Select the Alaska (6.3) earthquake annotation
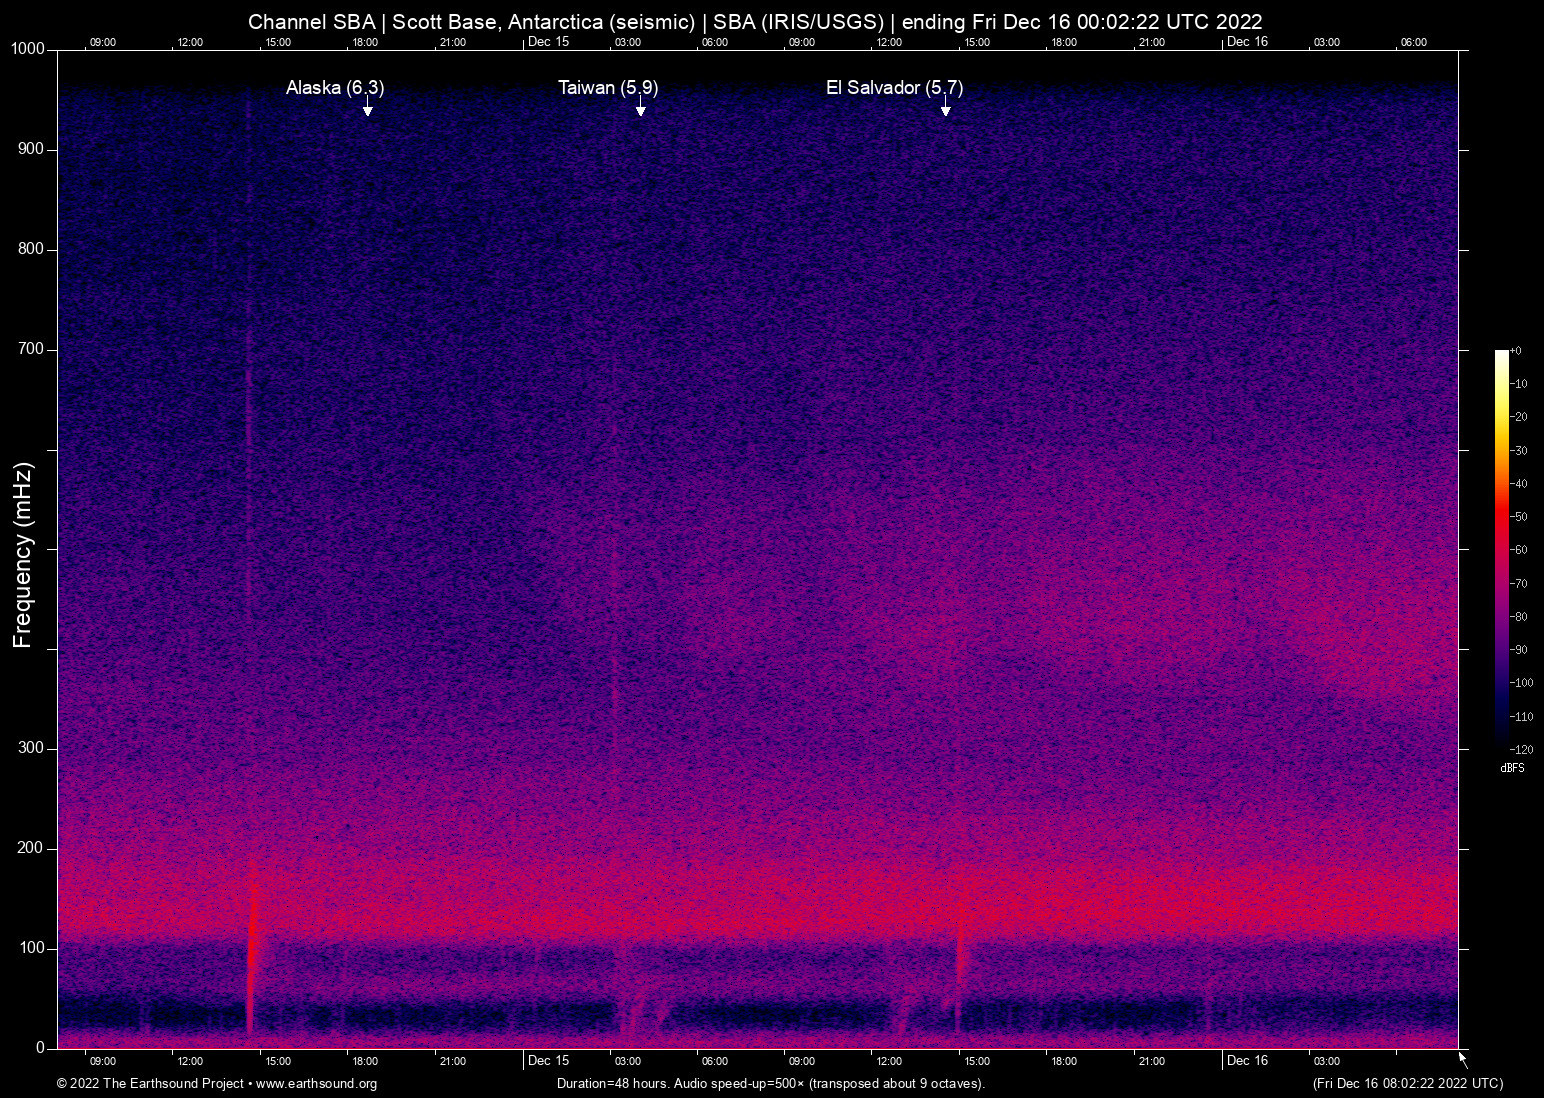Viewport: 1544px width, 1098px height. (334, 88)
